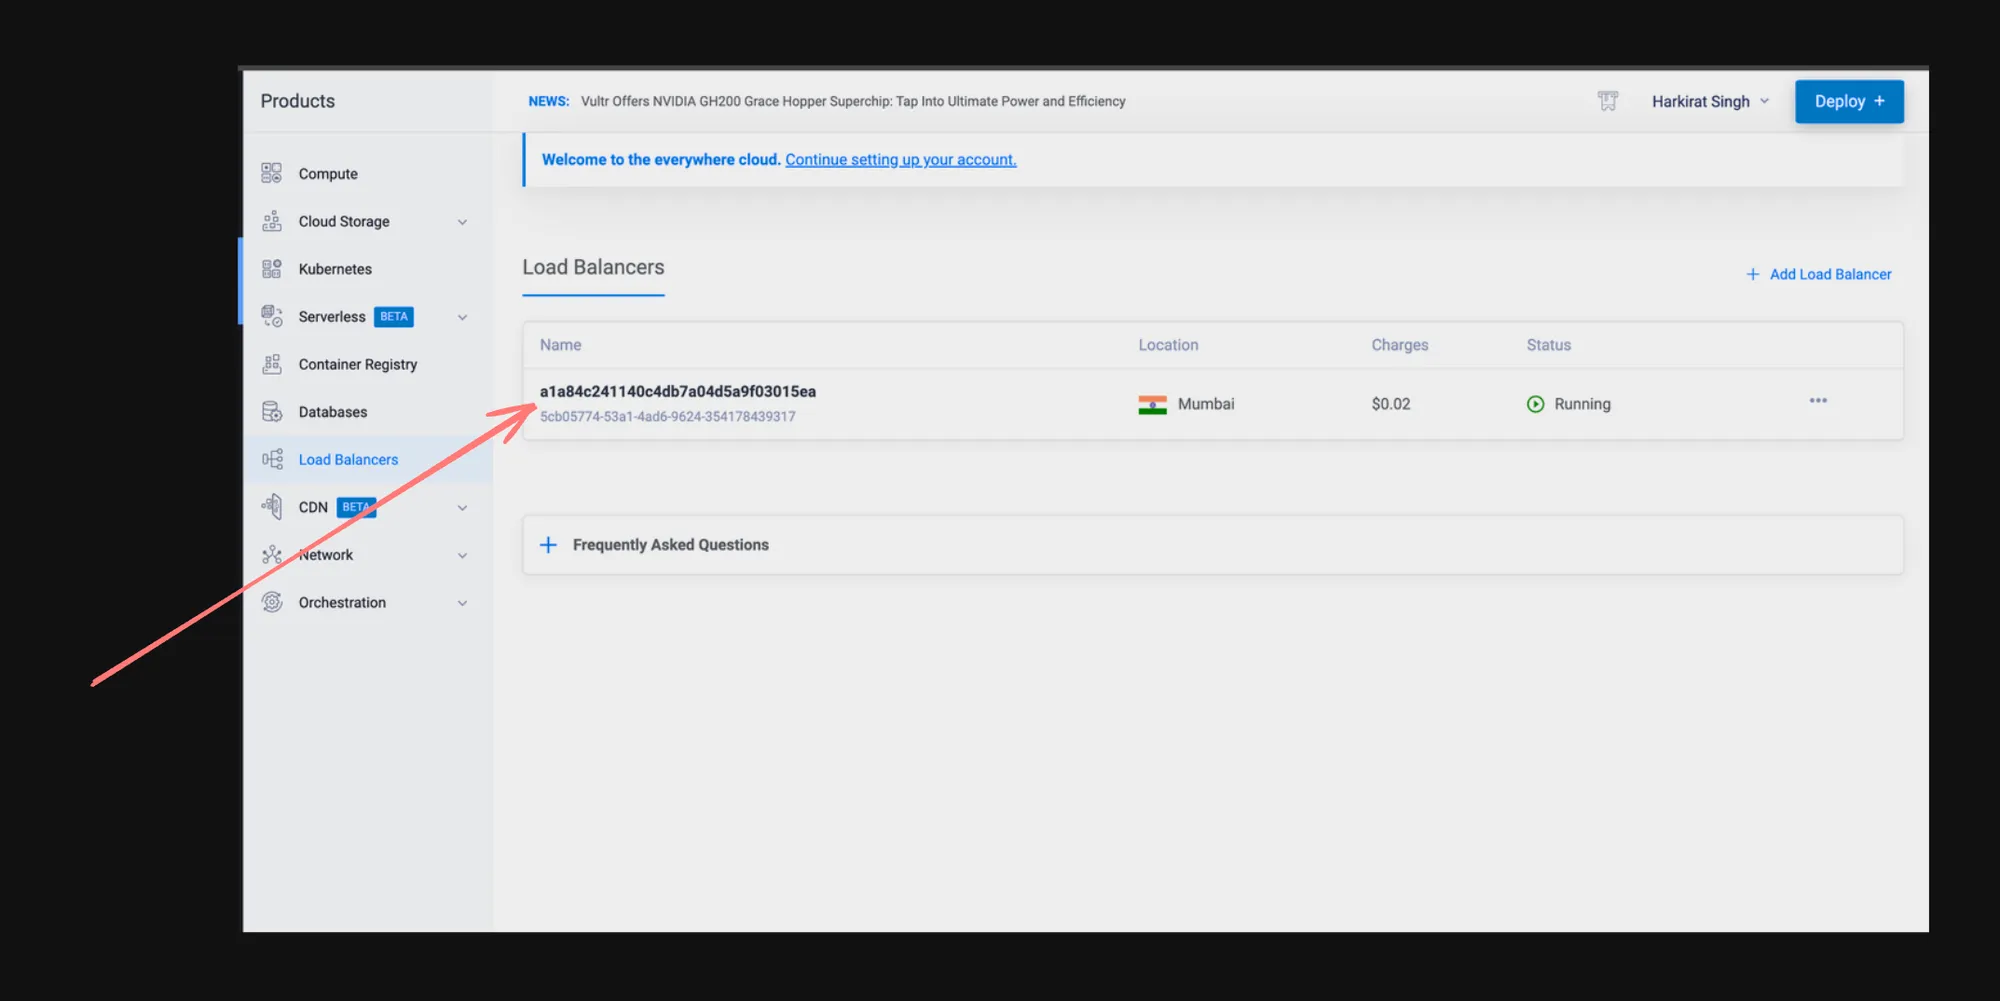Expand the Cloud Storage submenu chevron

(x=462, y=222)
